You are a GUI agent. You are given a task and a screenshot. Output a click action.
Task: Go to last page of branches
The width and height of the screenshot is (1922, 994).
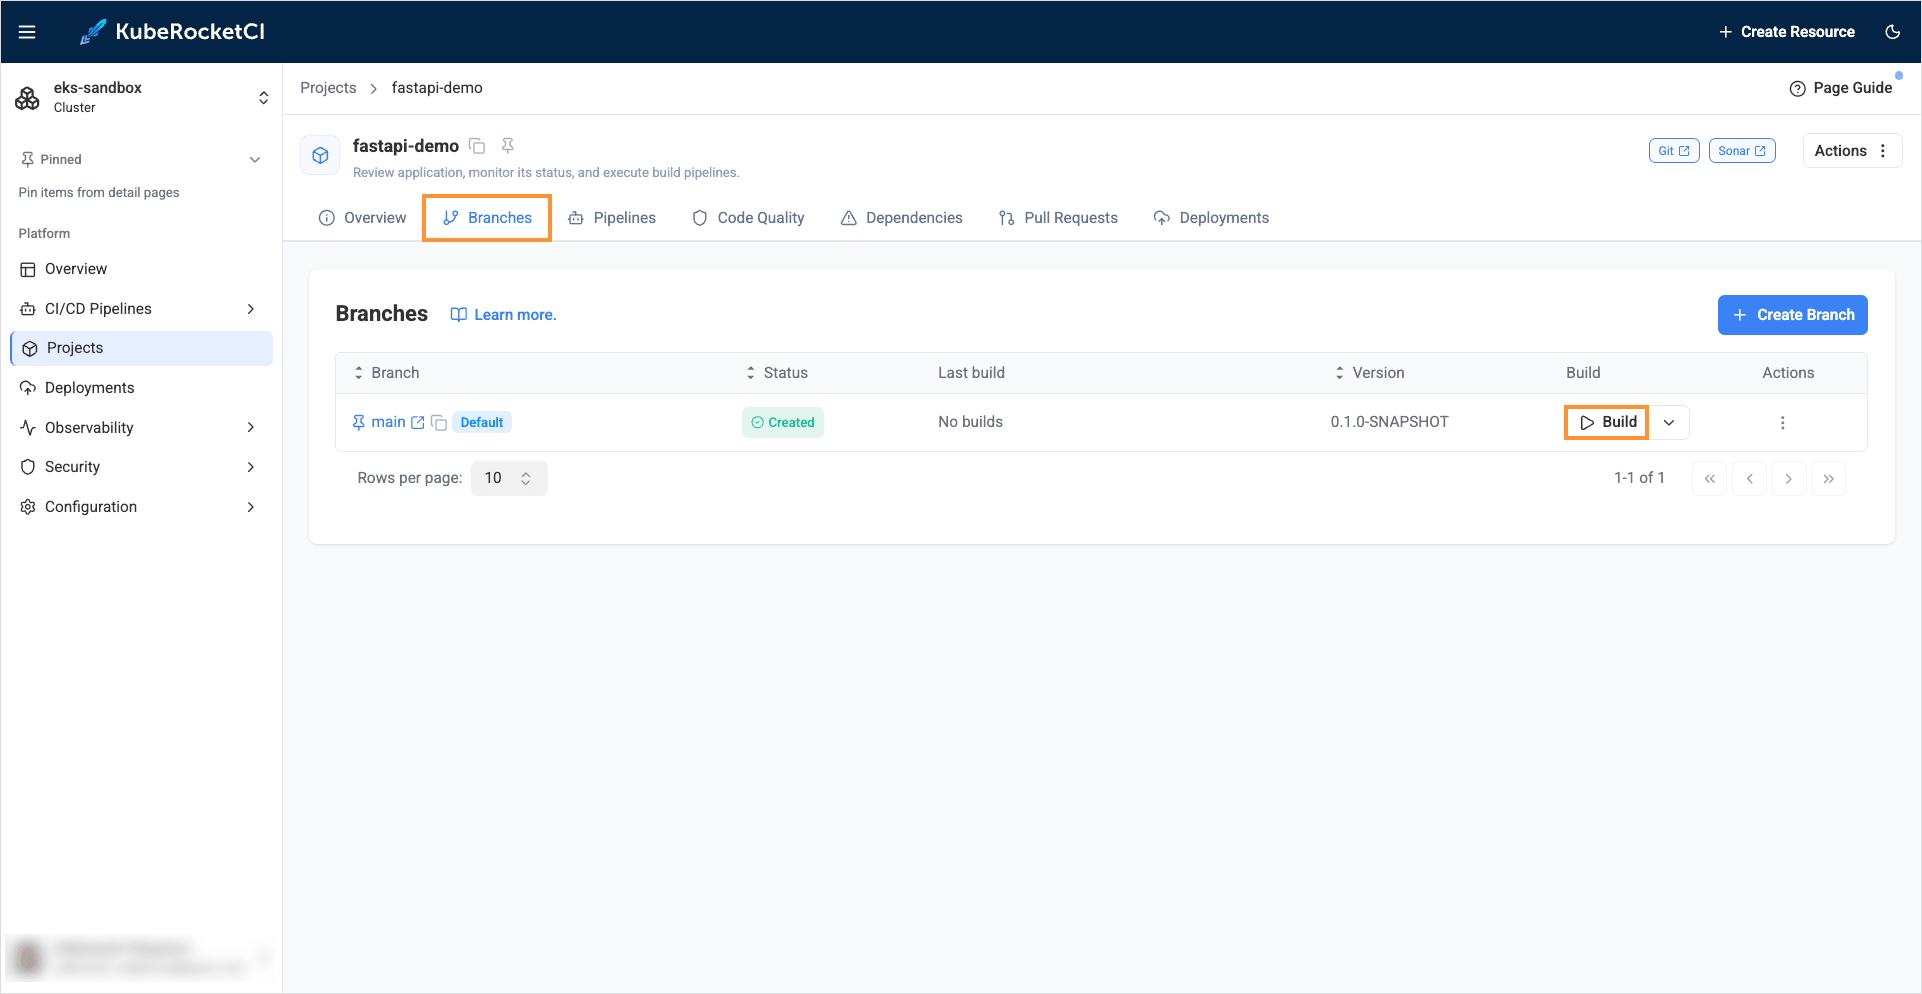[1829, 479]
